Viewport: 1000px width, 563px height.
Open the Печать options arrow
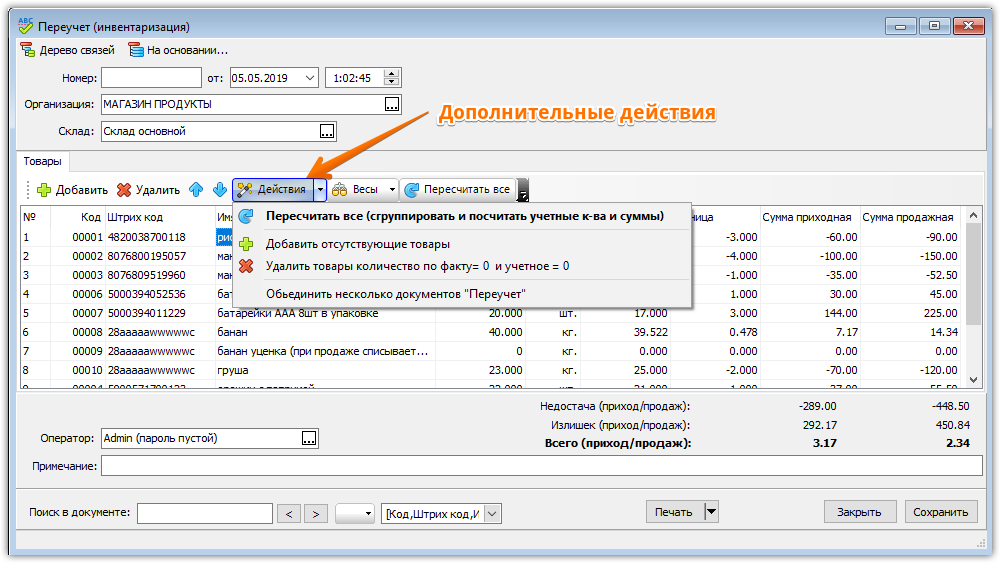[712, 512]
